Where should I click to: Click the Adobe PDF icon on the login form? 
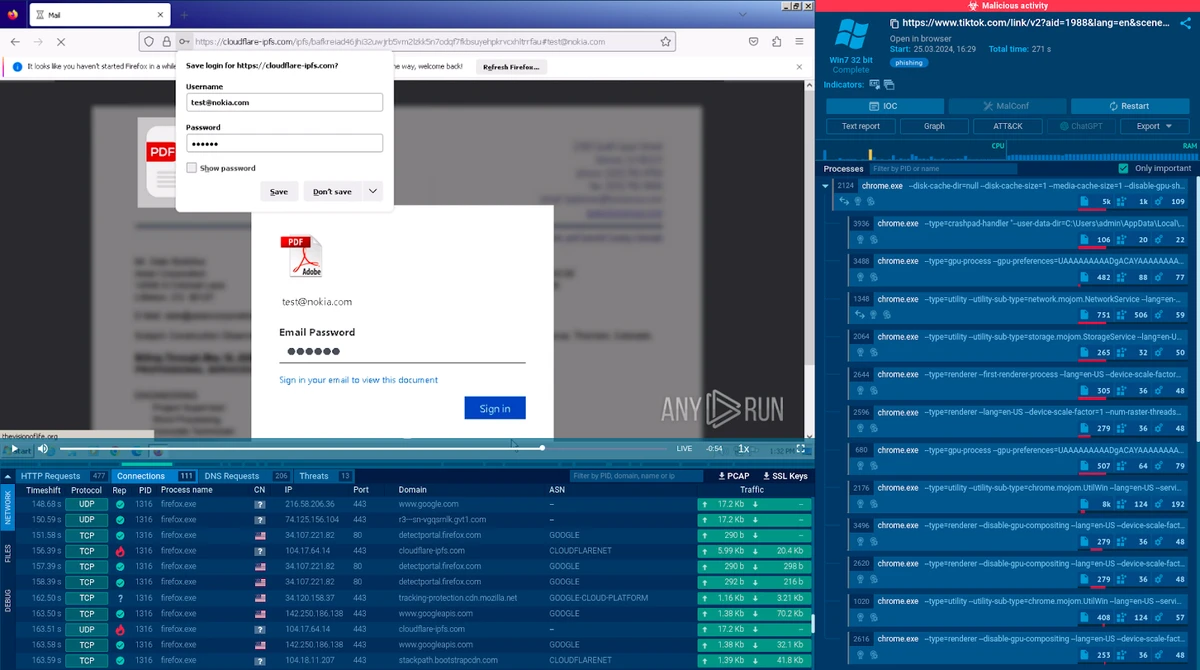[x=300, y=257]
